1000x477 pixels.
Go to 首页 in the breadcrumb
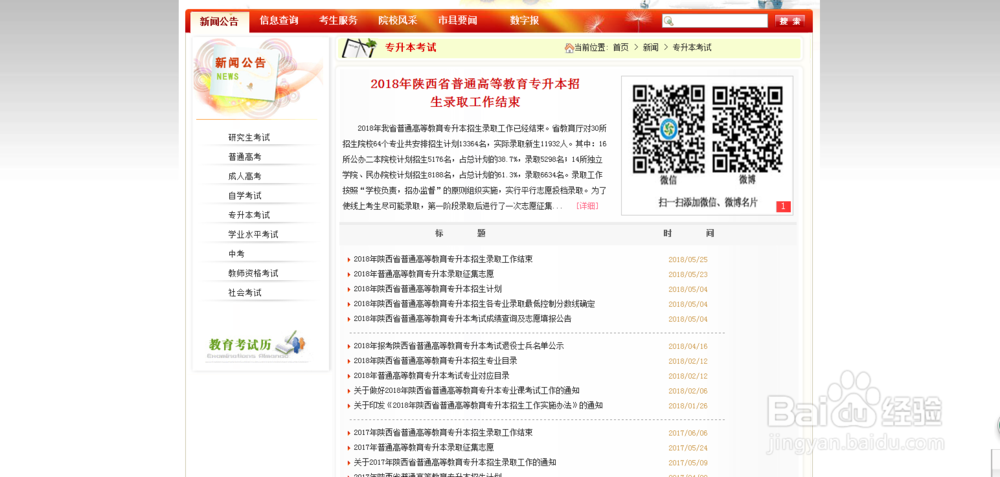pyautogui.click(x=621, y=48)
